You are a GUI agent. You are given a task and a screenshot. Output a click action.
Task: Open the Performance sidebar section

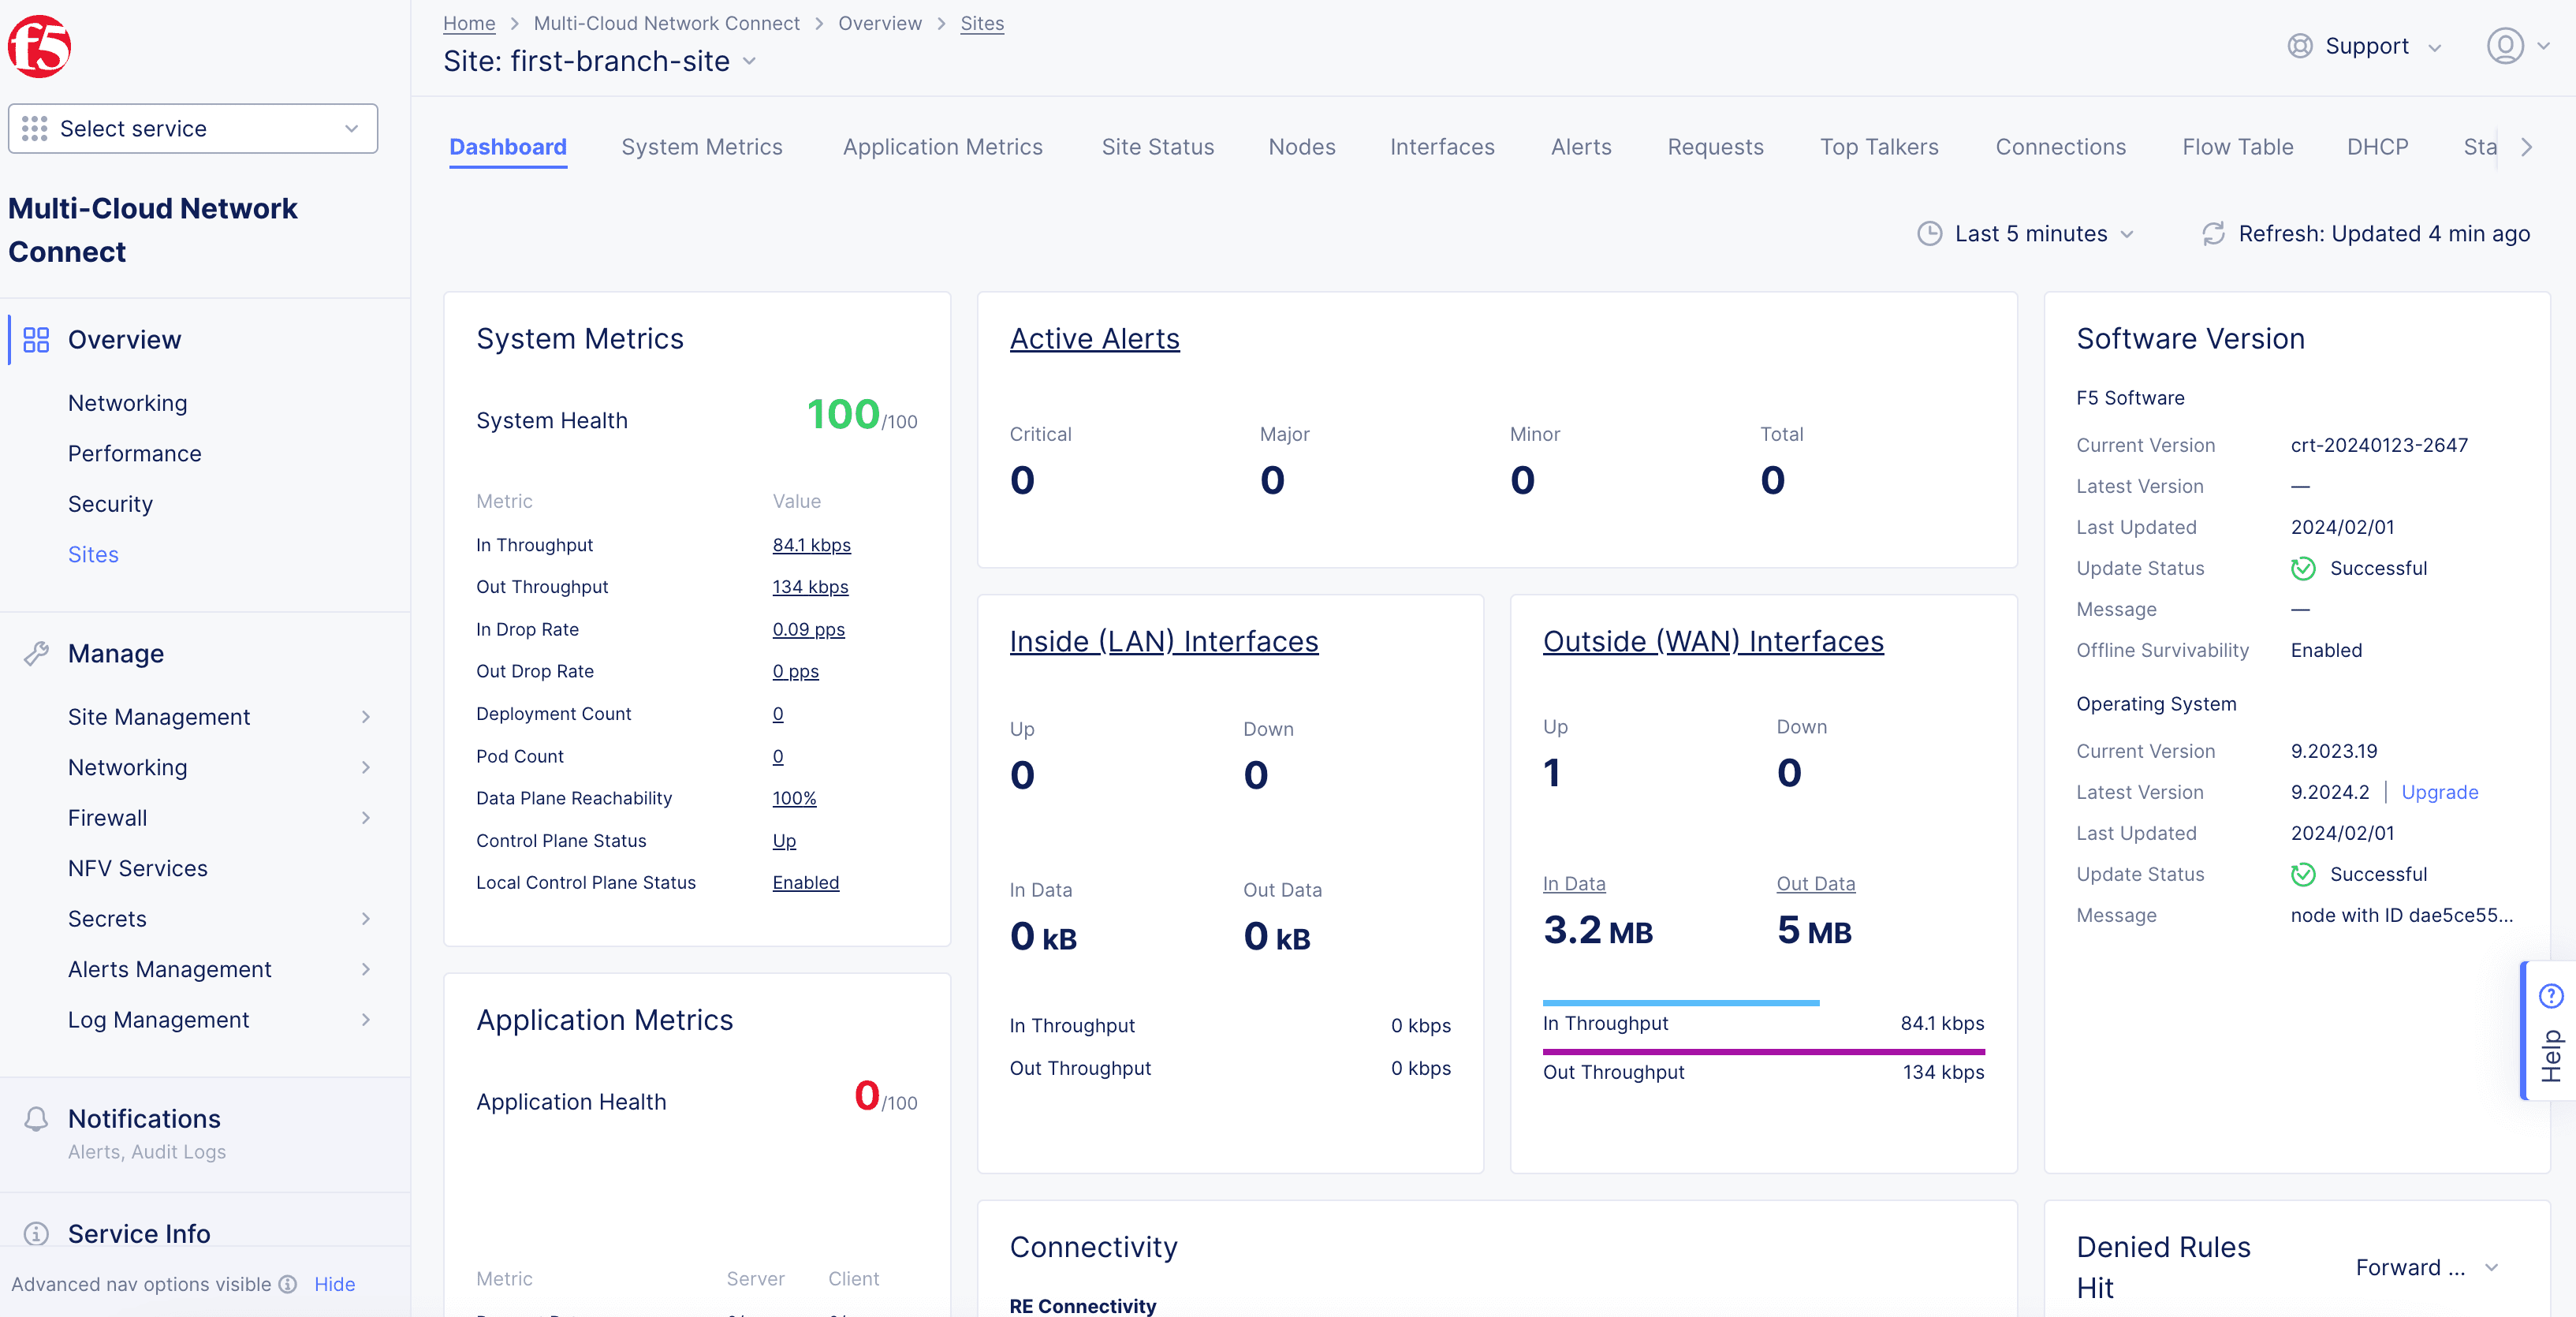pyautogui.click(x=134, y=453)
